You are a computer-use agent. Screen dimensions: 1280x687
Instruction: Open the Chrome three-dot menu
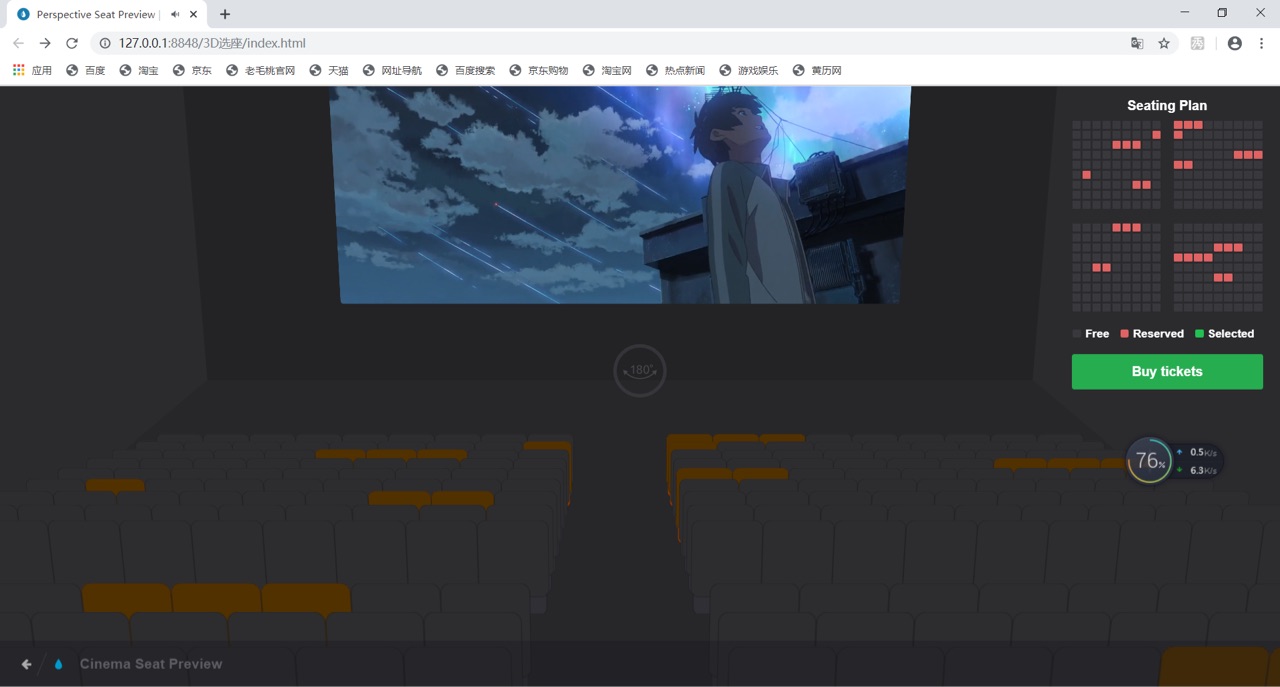1262,43
